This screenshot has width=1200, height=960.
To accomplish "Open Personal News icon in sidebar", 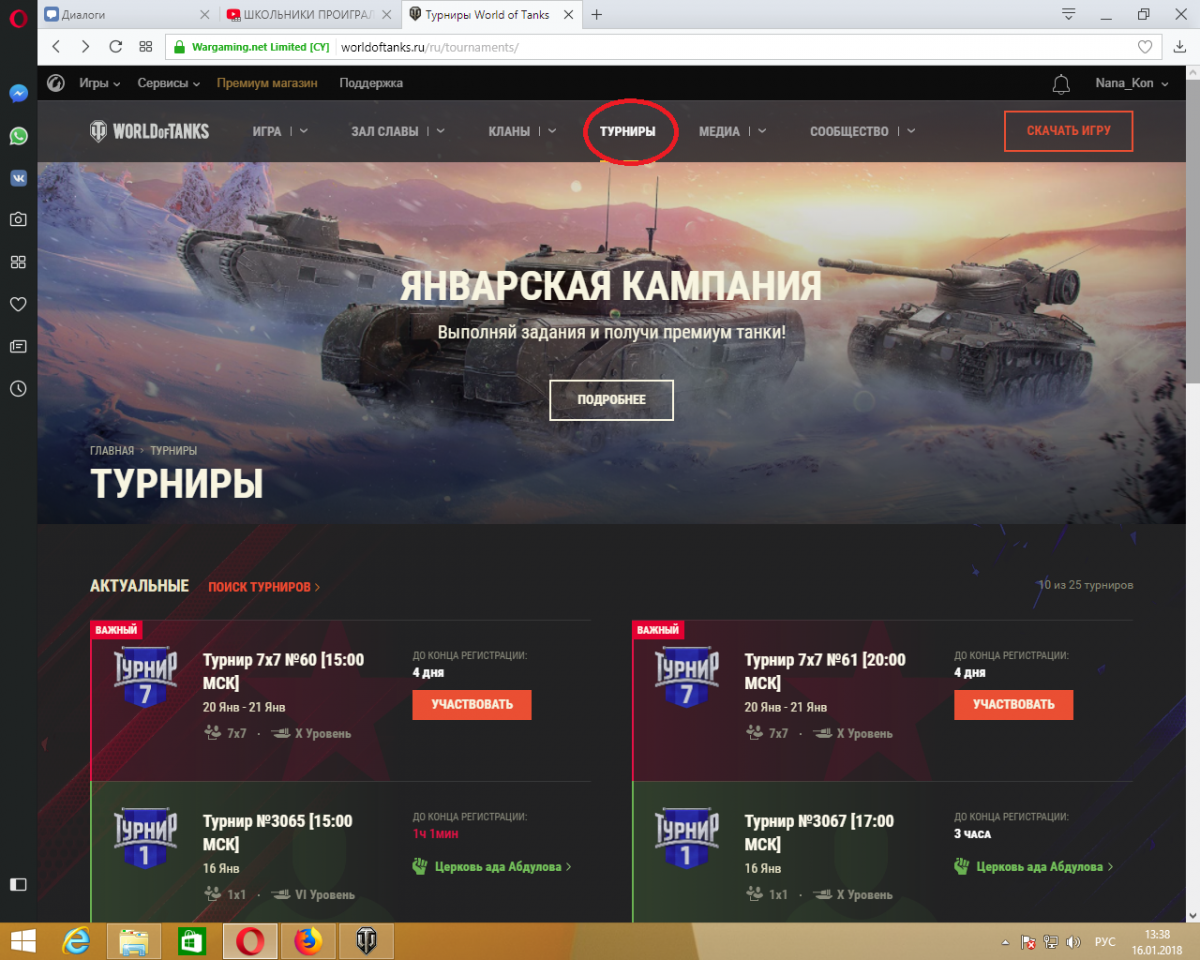I will 18,346.
